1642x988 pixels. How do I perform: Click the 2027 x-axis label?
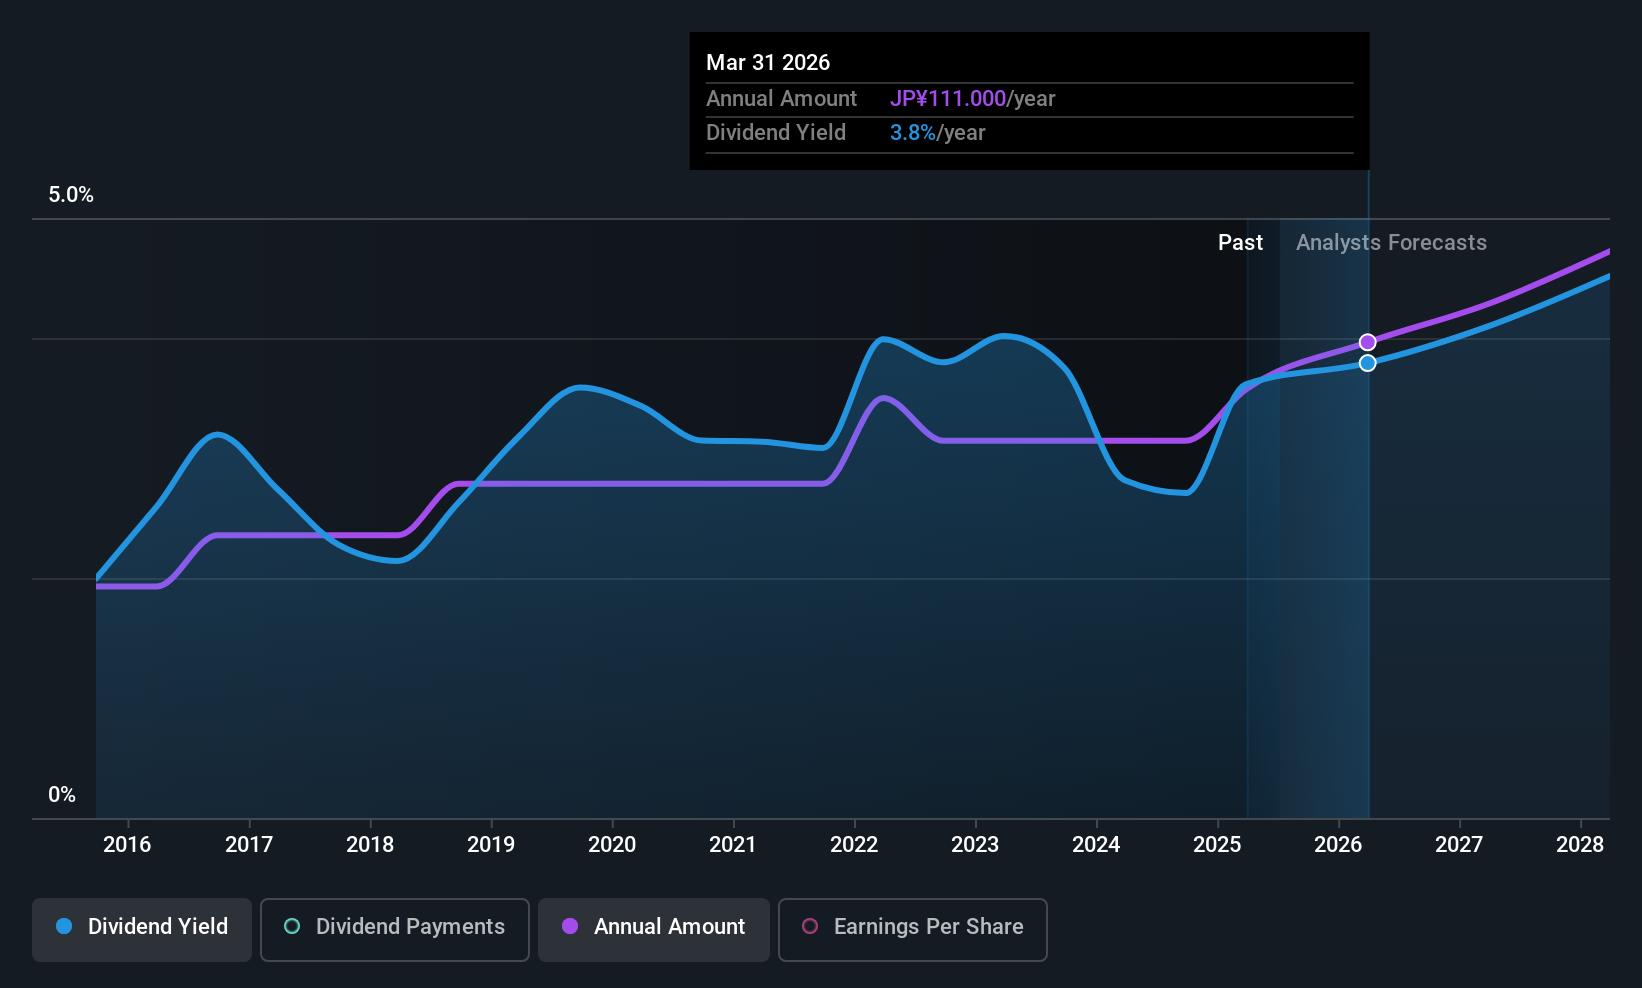click(x=1459, y=845)
